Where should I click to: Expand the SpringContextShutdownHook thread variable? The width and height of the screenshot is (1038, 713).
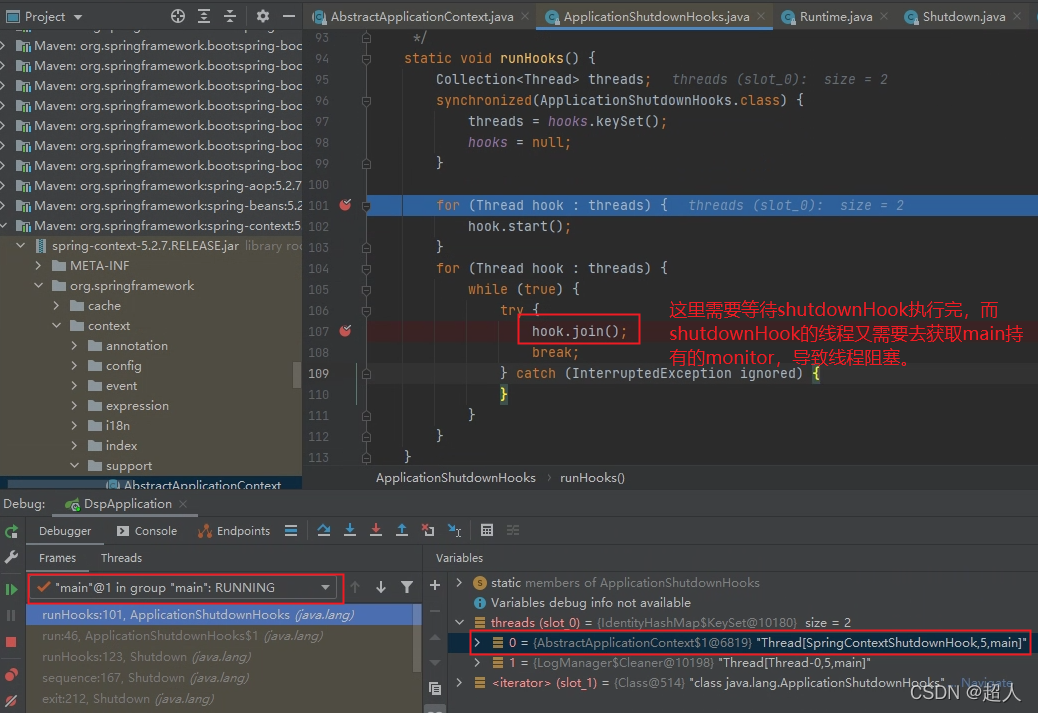[477, 642]
